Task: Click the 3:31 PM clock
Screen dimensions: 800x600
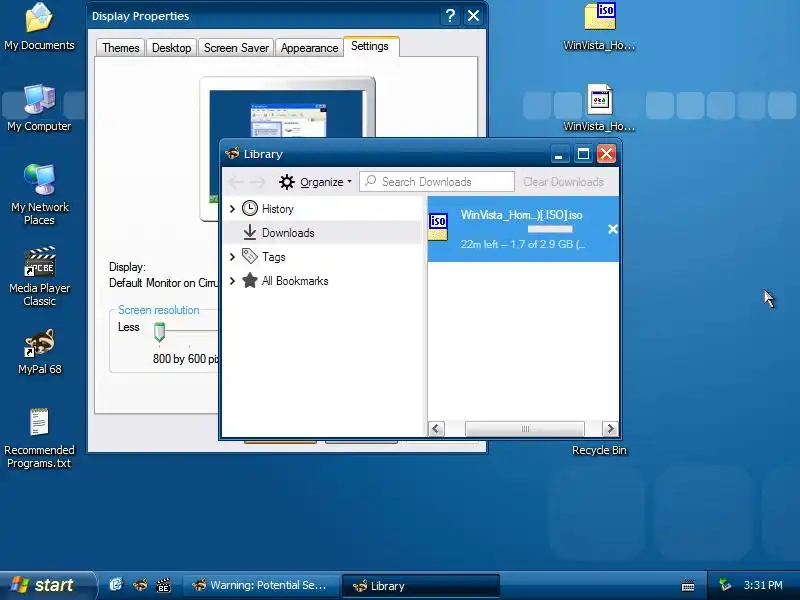Action: (763, 585)
